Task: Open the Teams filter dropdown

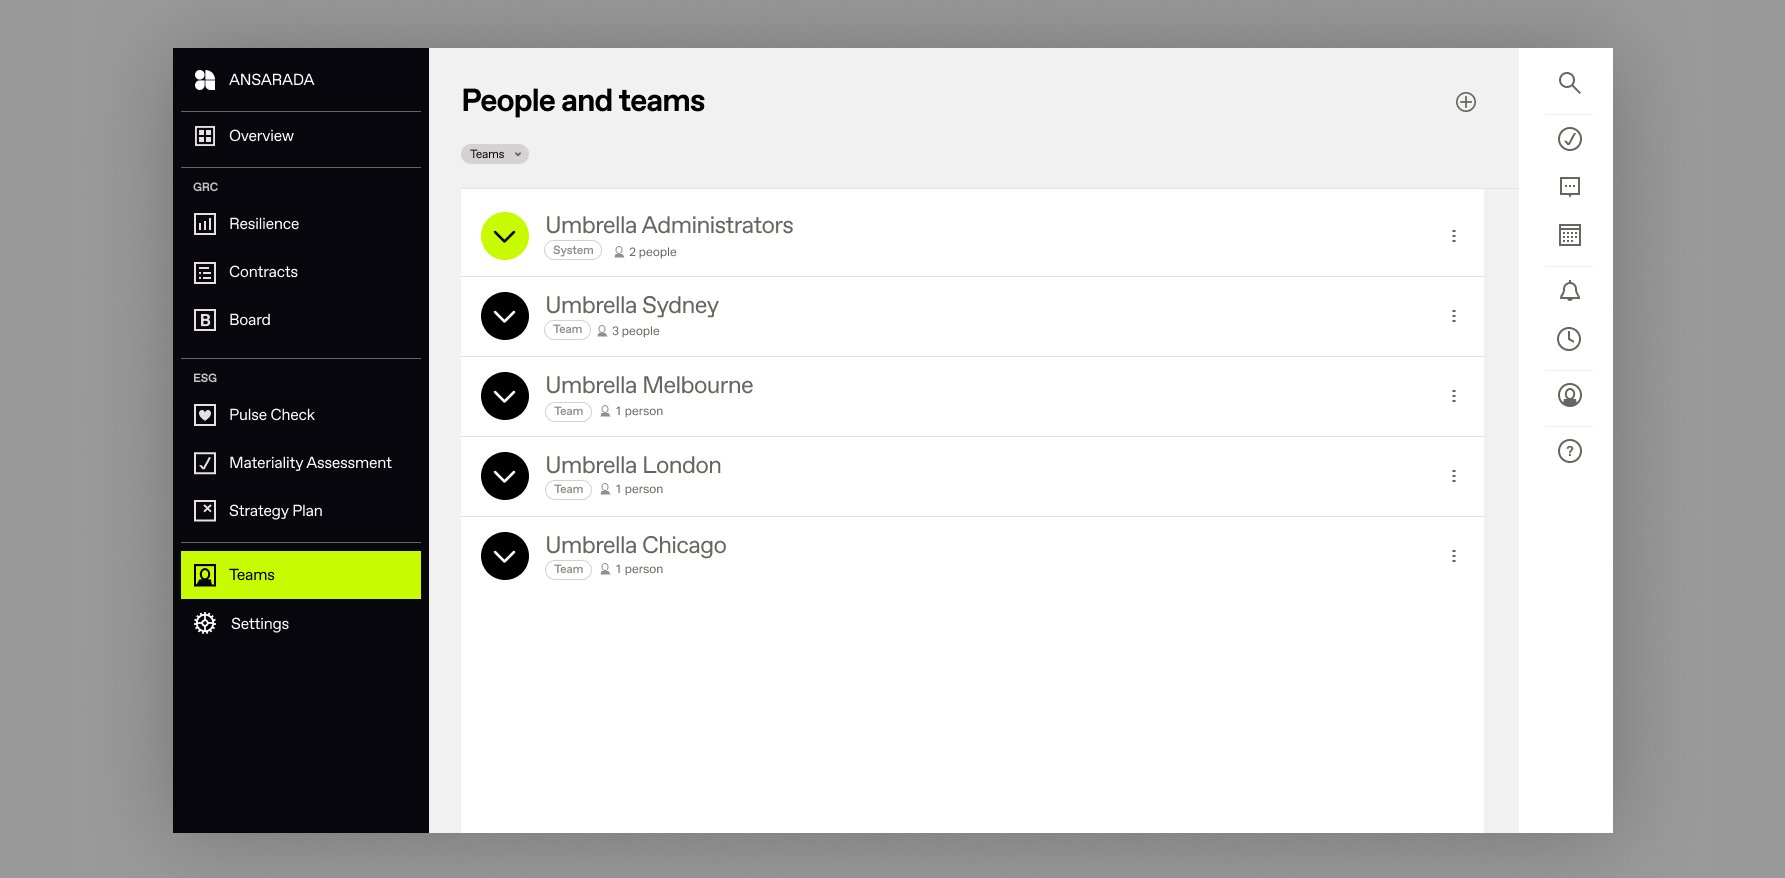Action: (495, 154)
